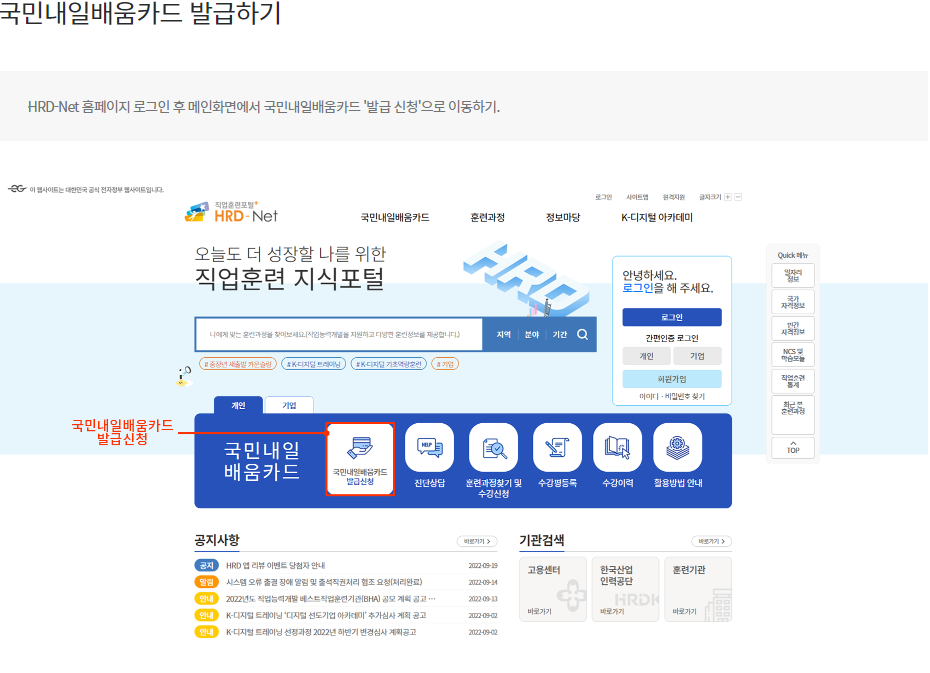Jump to top with TOP button
Viewport: 930px width, 673px height.
click(x=793, y=448)
